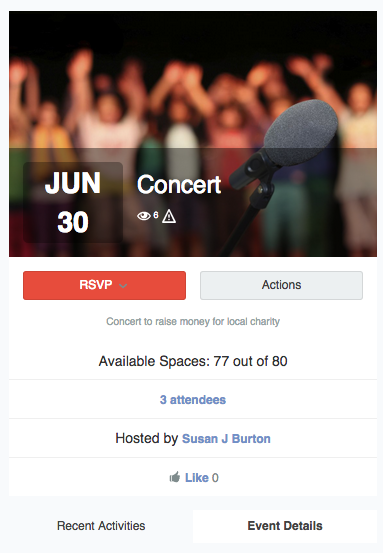Visit host Susan J Burton's profile
The height and width of the screenshot is (553, 383).
pyautogui.click(x=226, y=438)
